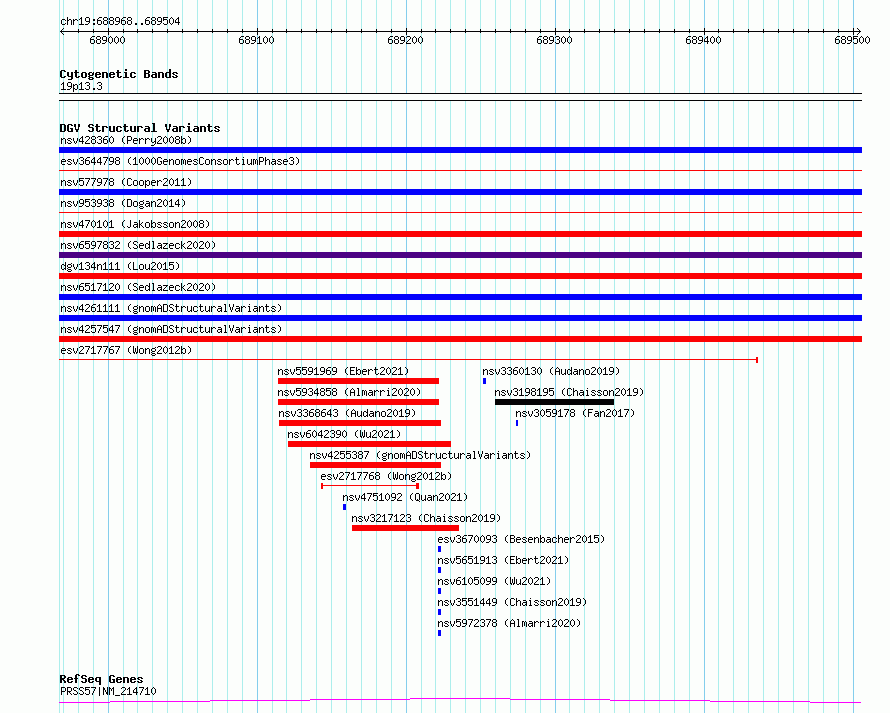This screenshot has width=890, height=713.
Task: Click nsv6517120 (Sedlazeck2020) label
Action: tap(138, 287)
